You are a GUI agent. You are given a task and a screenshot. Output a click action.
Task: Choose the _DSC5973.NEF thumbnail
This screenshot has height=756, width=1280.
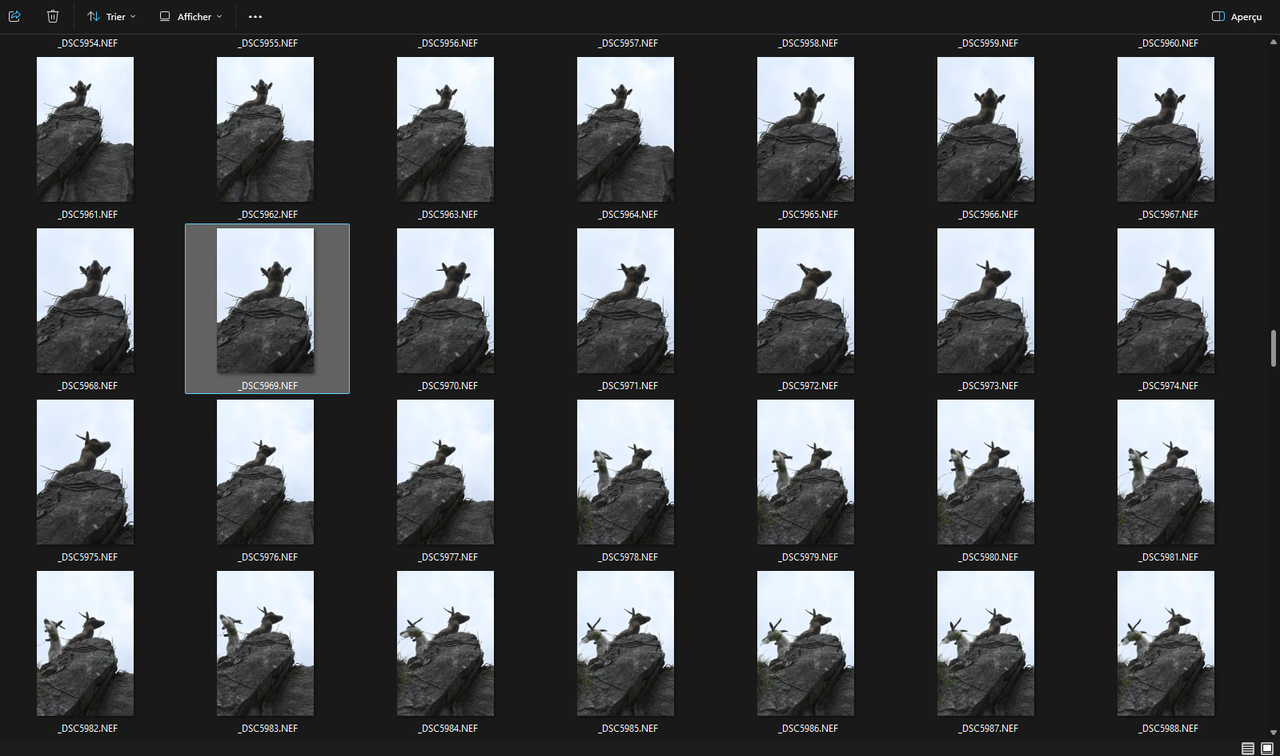click(x=985, y=301)
